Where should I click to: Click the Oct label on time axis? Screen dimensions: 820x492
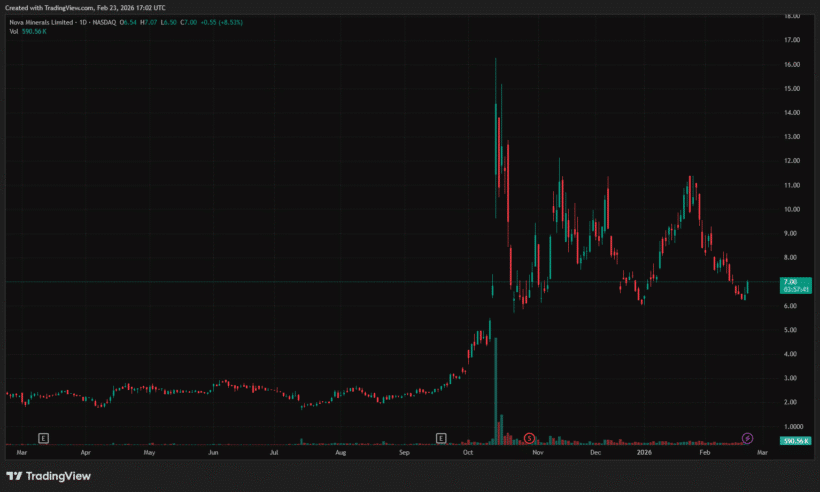tap(468, 453)
